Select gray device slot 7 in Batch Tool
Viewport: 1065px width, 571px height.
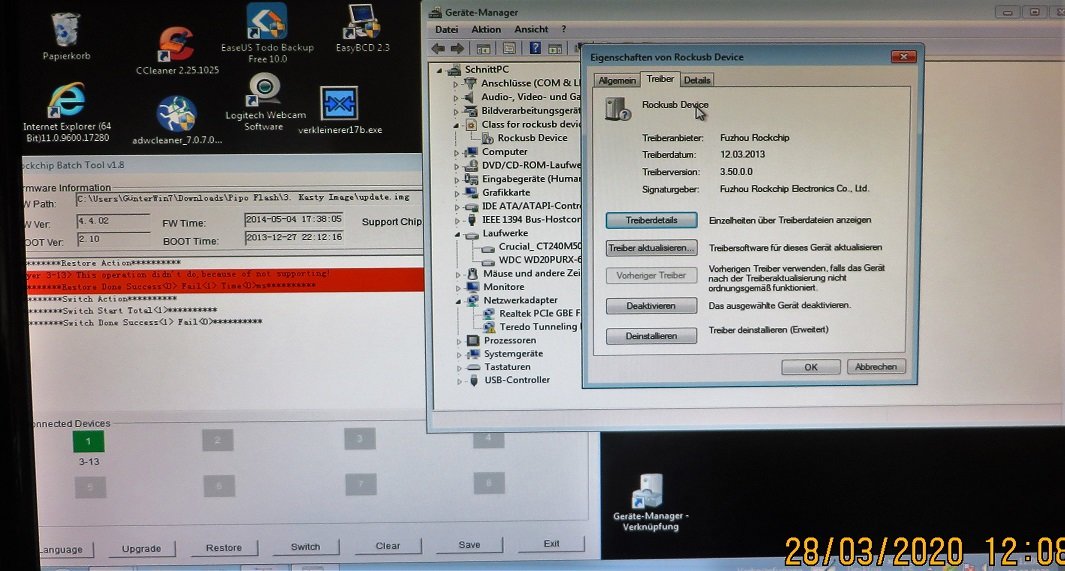pyautogui.click(x=361, y=484)
